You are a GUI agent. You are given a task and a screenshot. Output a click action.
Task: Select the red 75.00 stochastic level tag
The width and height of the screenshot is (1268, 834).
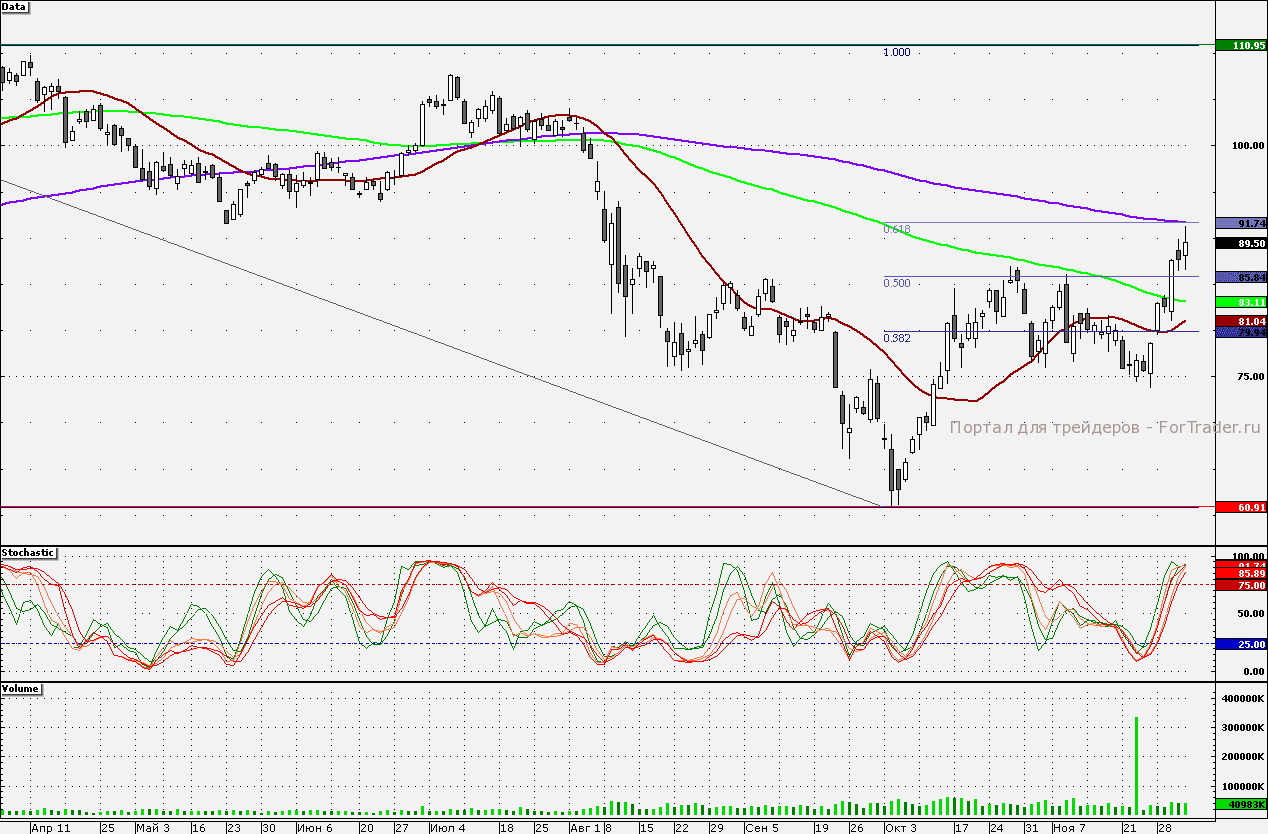click(x=1240, y=585)
